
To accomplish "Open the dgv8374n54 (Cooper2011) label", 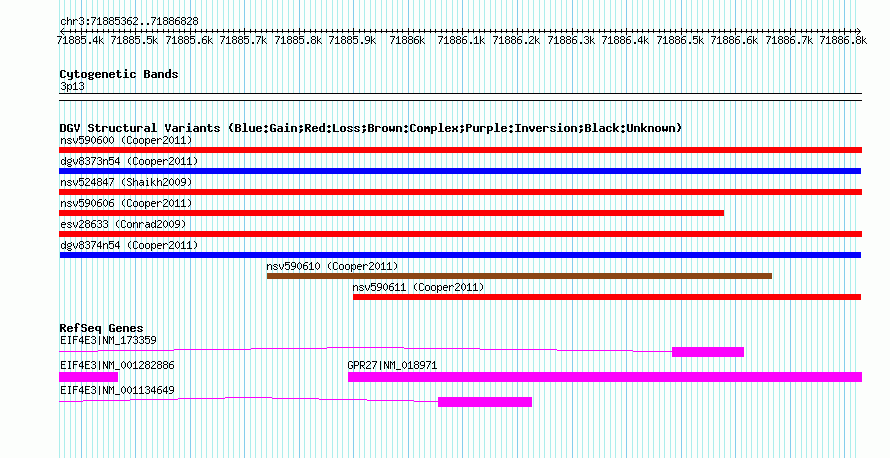I will tap(129, 245).
